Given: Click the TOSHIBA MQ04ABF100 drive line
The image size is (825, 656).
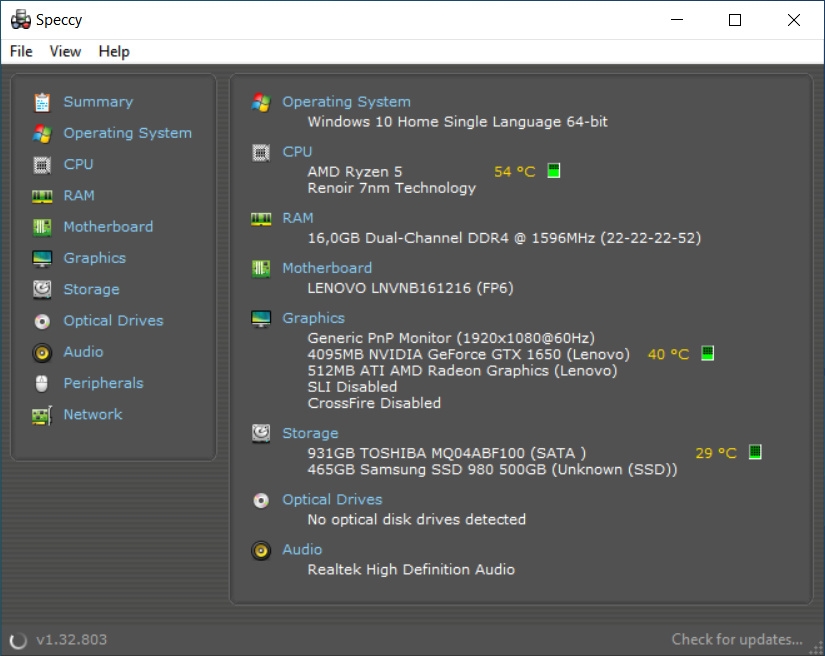Looking at the screenshot, I should point(447,453).
